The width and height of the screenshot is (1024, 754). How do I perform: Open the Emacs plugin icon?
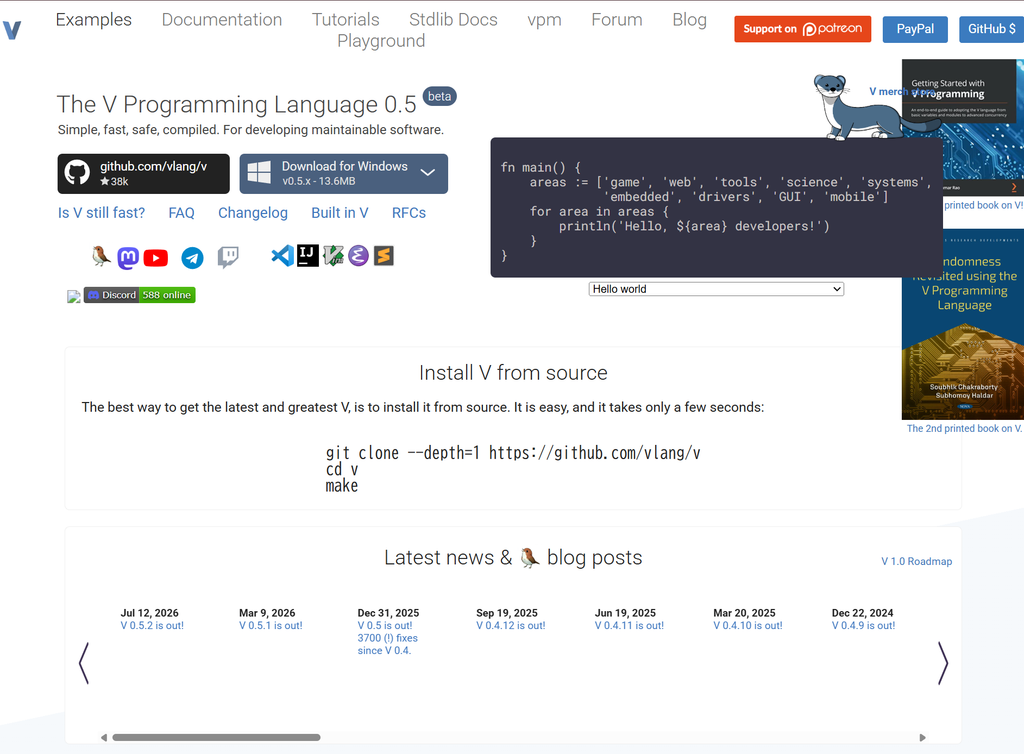(358, 256)
